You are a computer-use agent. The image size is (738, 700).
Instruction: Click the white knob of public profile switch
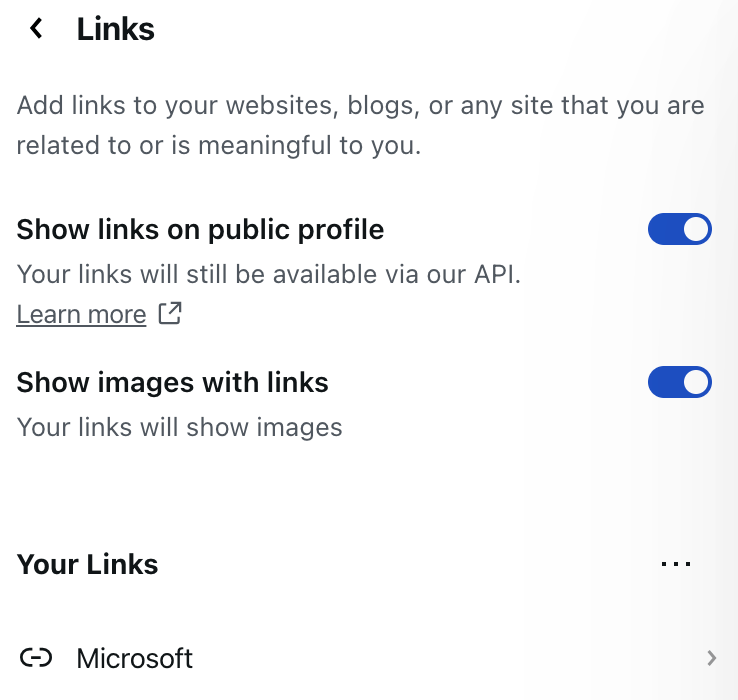click(x=697, y=229)
